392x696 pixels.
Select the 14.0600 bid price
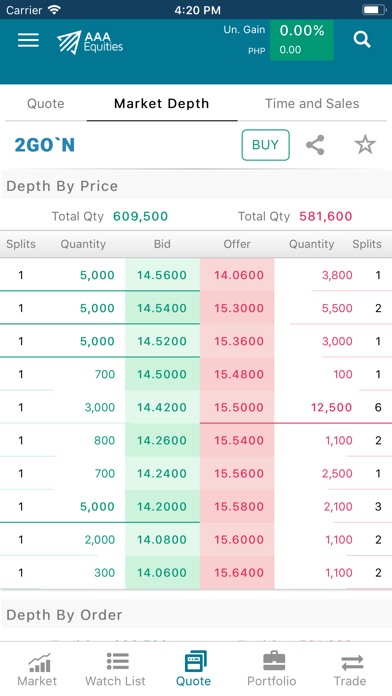tap(162, 573)
